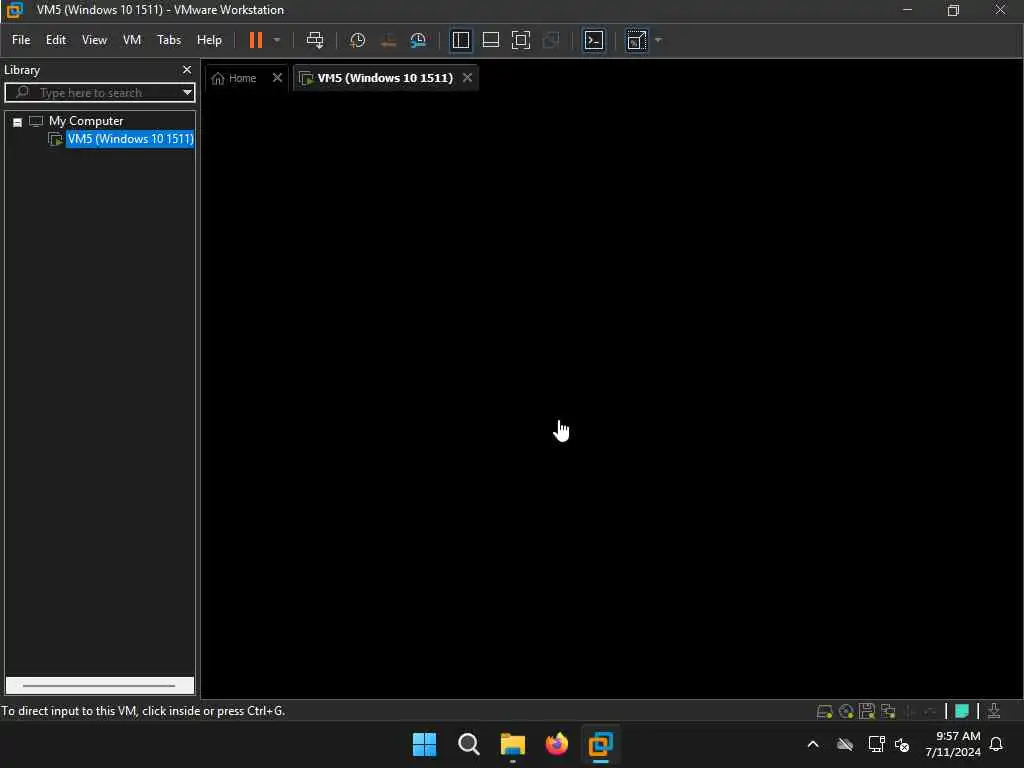Send Ctrl+Alt+Del to the virtual machine
This screenshot has width=1024, height=768.
click(x=315, y=40)
